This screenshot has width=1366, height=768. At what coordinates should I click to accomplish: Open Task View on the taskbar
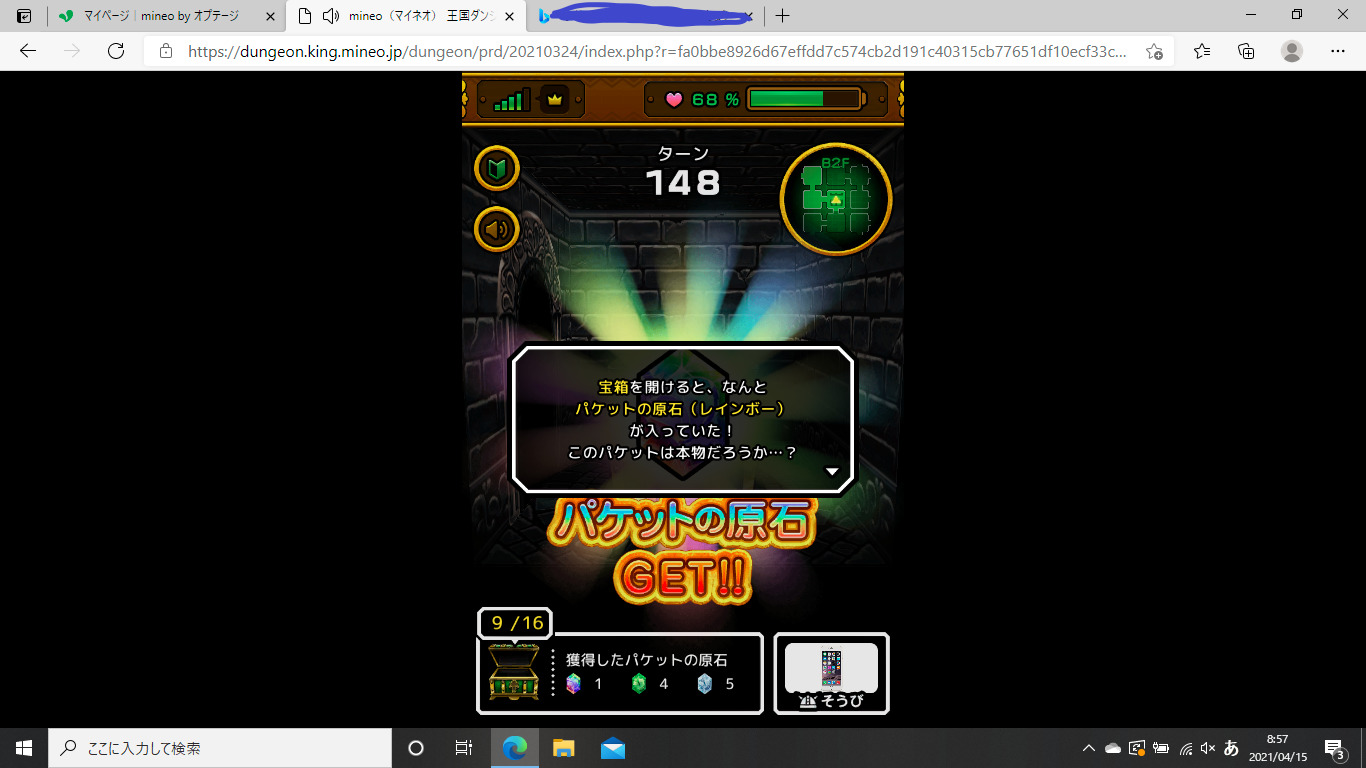click(464, 748)
